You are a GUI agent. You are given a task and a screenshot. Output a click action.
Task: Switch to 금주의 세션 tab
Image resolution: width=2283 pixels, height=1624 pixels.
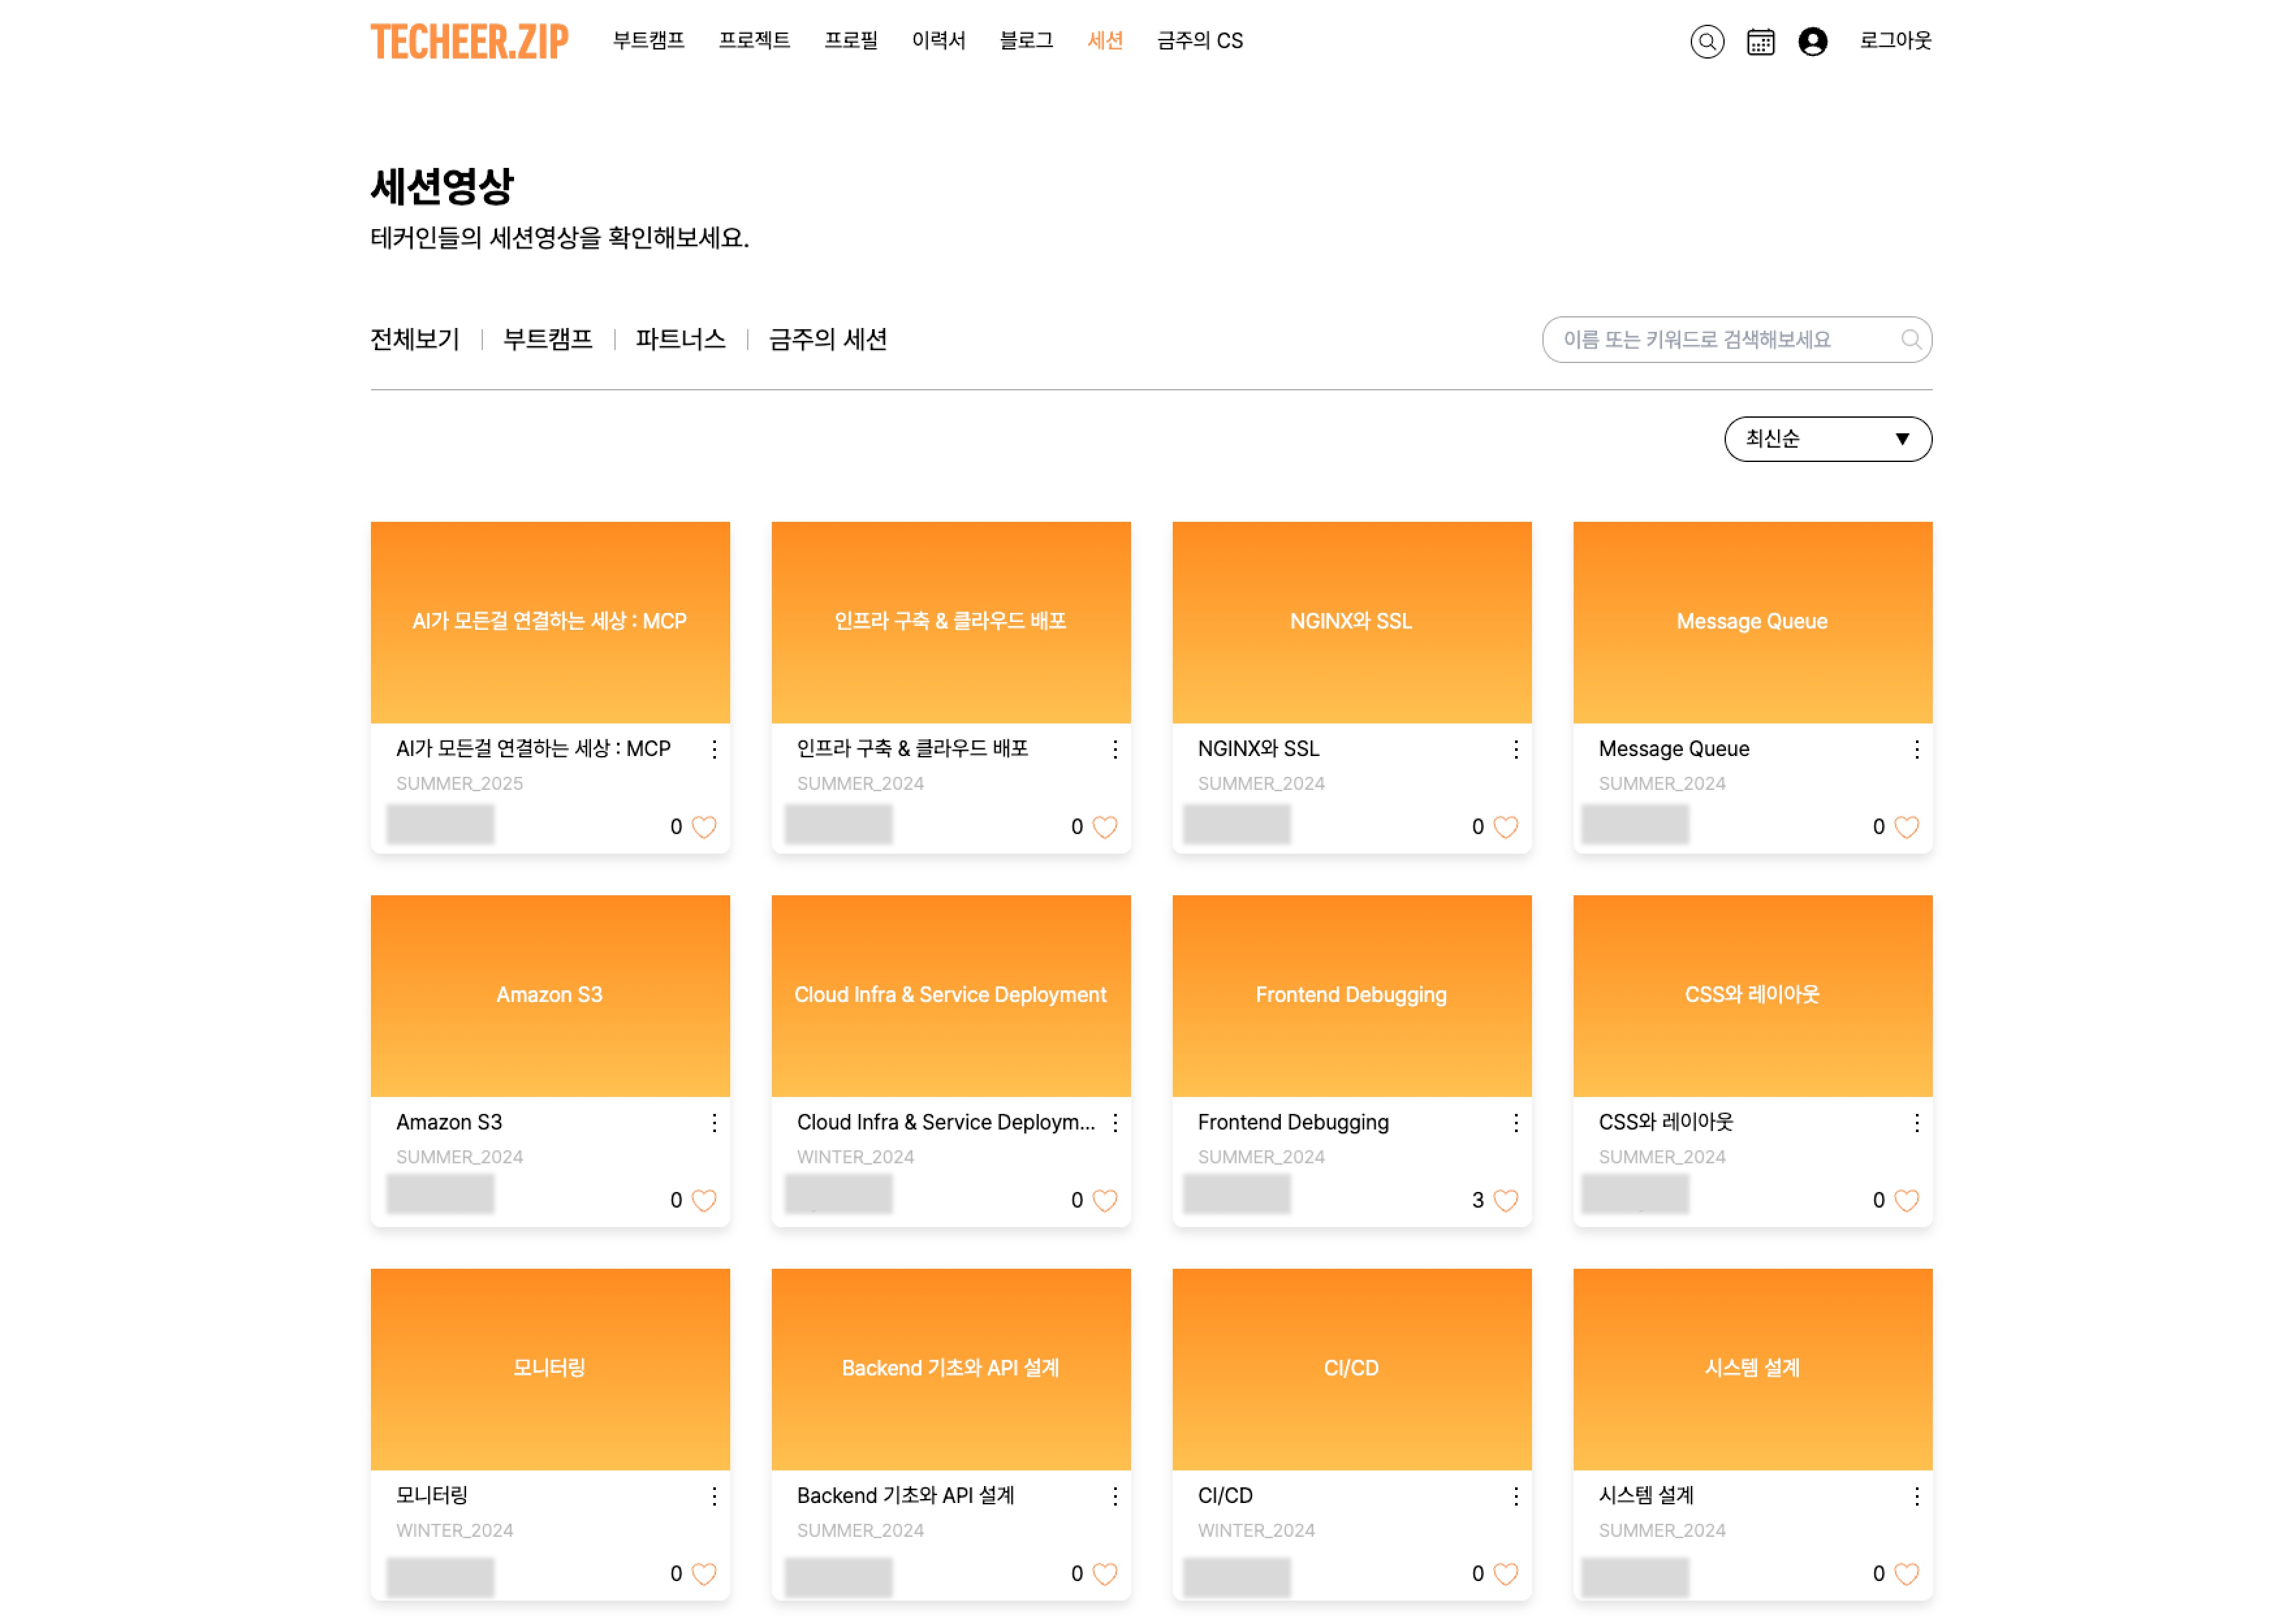pyautogui.click(x=827, y=339)
